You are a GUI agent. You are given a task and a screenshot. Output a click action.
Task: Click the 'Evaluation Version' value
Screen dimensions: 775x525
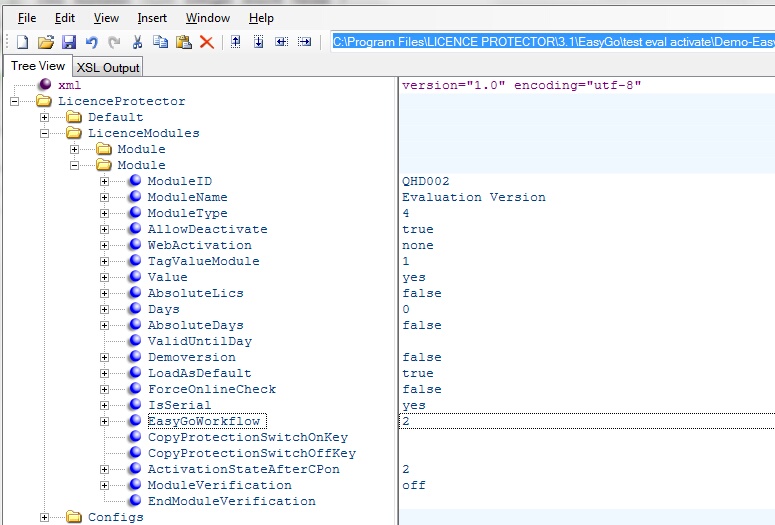pos(474,197)
